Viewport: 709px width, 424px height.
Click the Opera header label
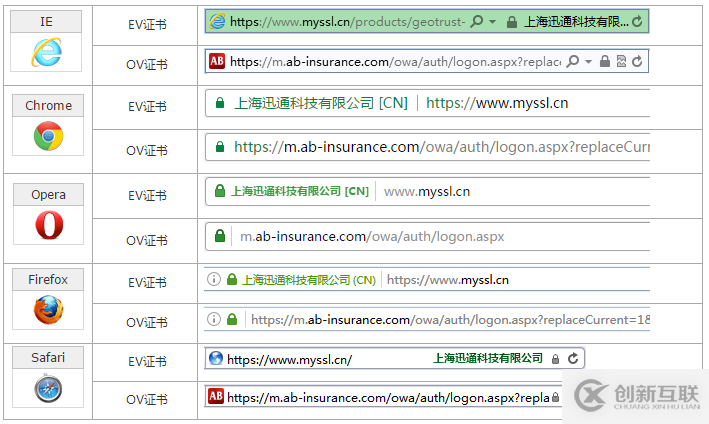48,194
